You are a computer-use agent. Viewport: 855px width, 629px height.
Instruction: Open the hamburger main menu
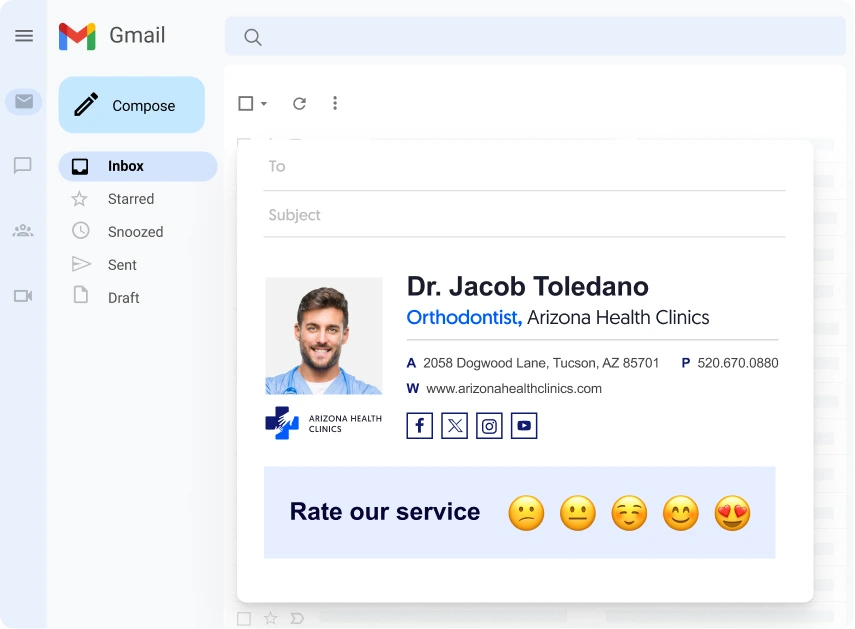(x=24, y=36)
